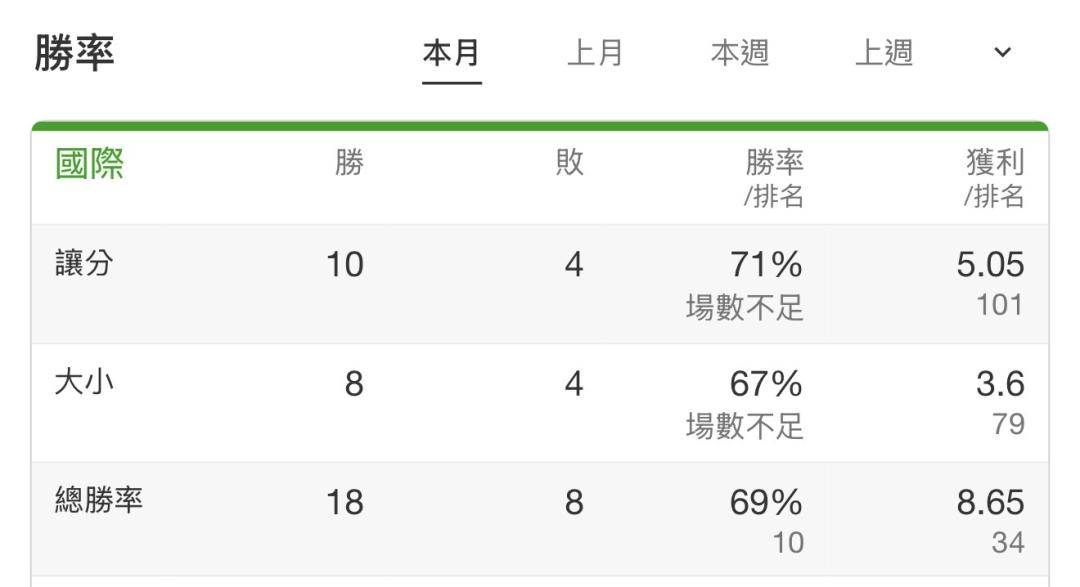Click the 69% overall win rate value

[767, 502]
